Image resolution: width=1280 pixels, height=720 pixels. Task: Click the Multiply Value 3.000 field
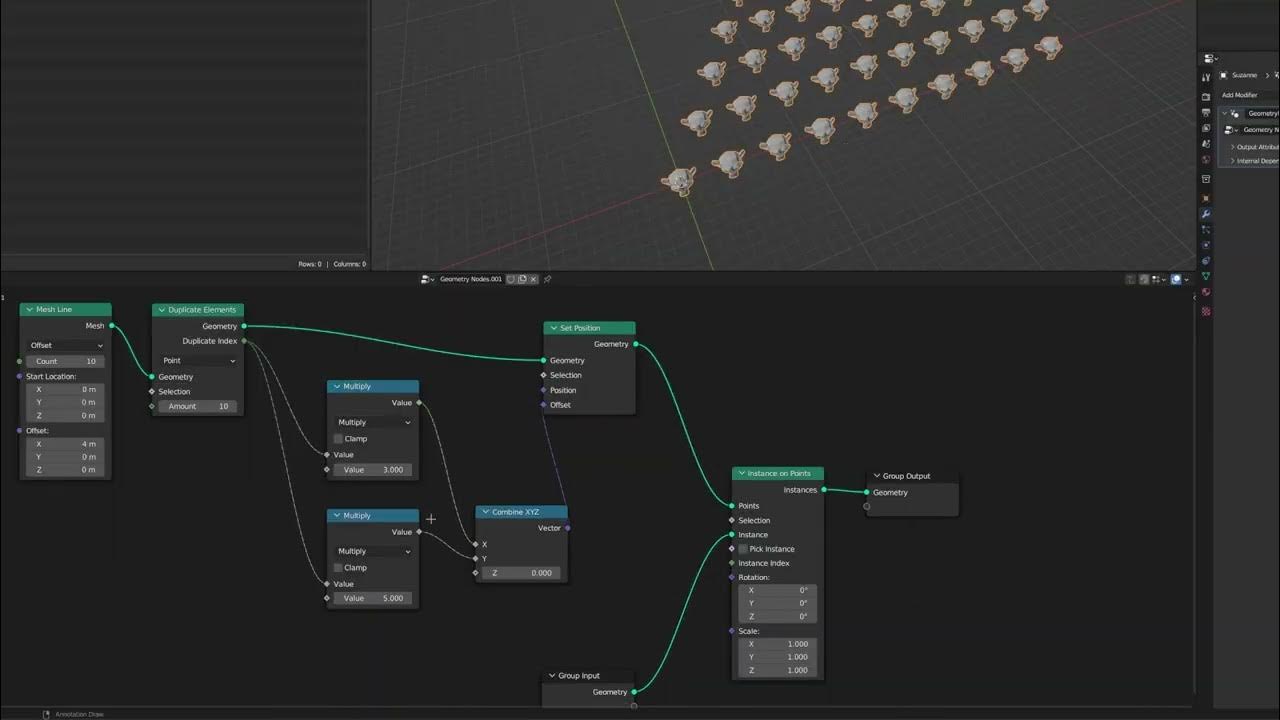pos(373,469)
